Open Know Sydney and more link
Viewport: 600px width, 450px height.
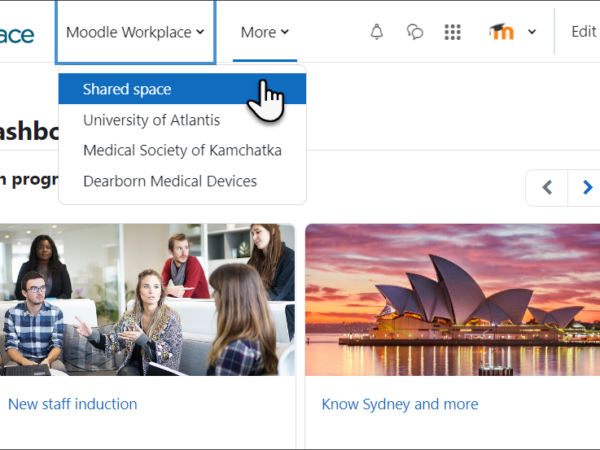coord(400,404)
